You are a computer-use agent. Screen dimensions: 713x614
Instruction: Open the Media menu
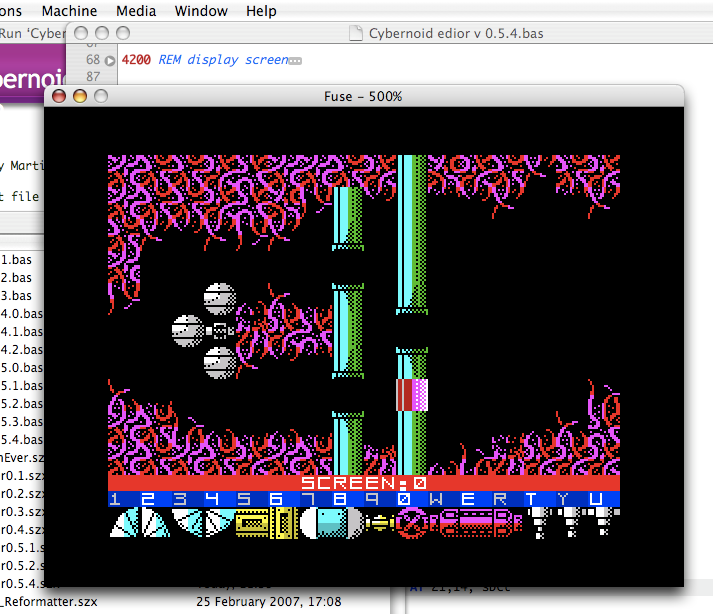(x=135, y=11)
